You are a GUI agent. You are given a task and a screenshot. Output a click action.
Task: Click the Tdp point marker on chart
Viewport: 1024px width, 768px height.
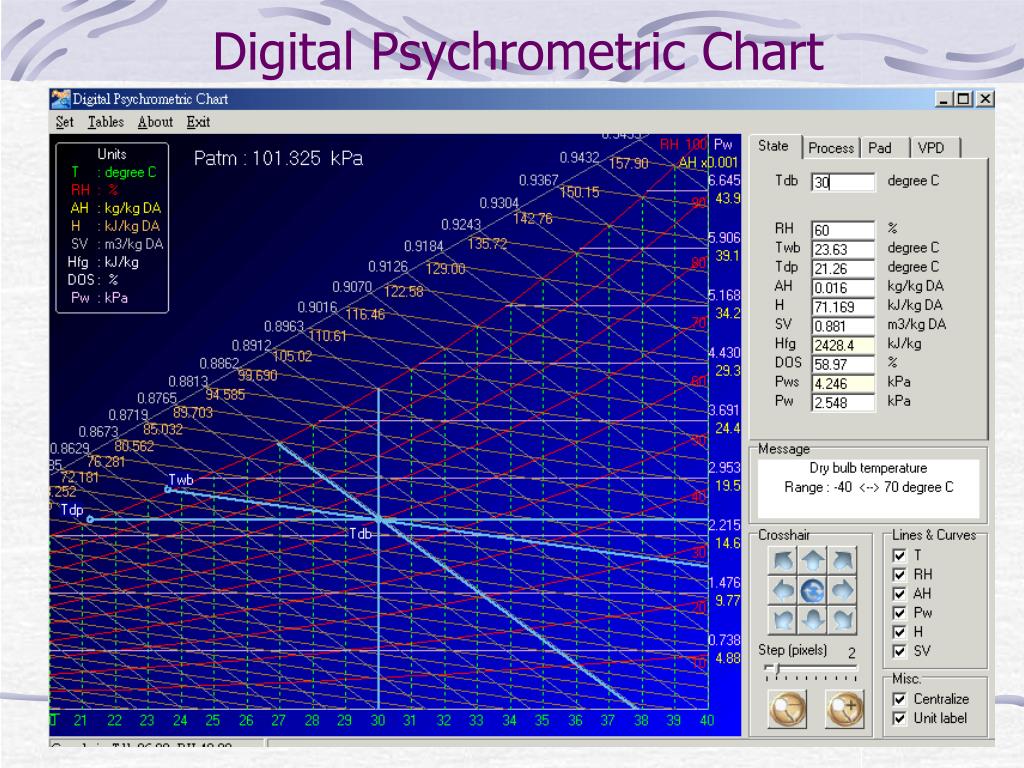[90, 519]
